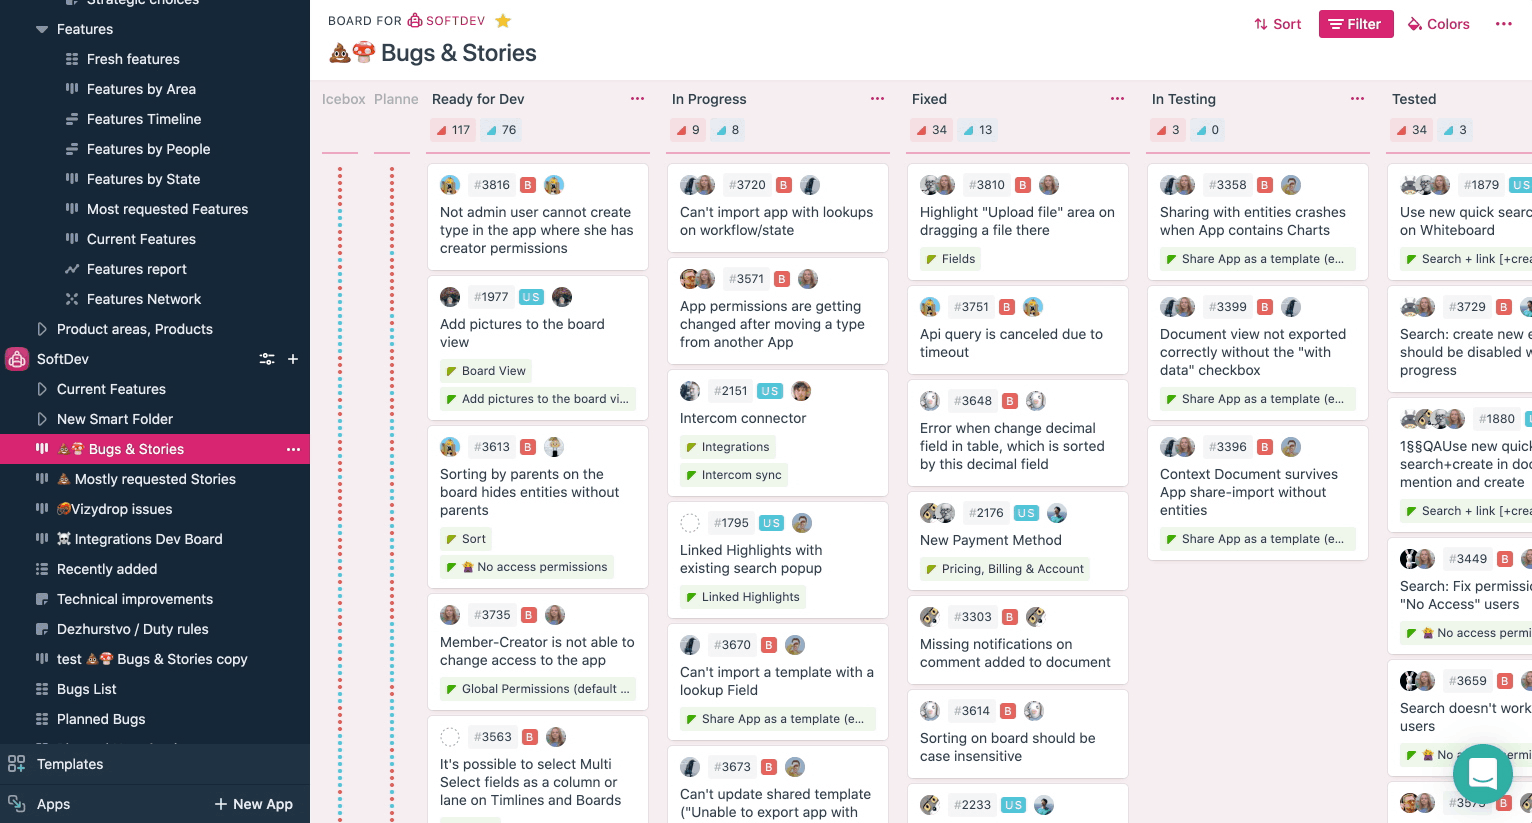Click the Templates grid icon
Screen dimensions: 1532x823
pos(17,764)
